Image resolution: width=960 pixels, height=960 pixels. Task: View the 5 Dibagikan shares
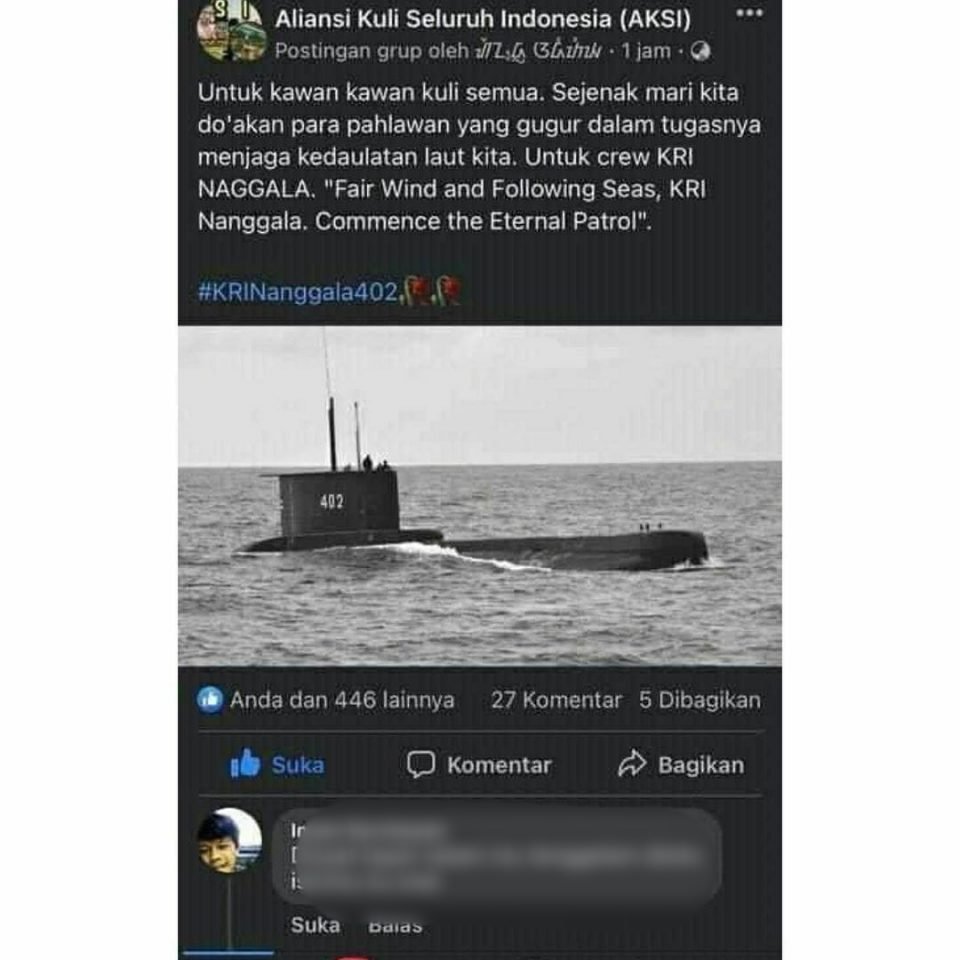tap(700, 700)
